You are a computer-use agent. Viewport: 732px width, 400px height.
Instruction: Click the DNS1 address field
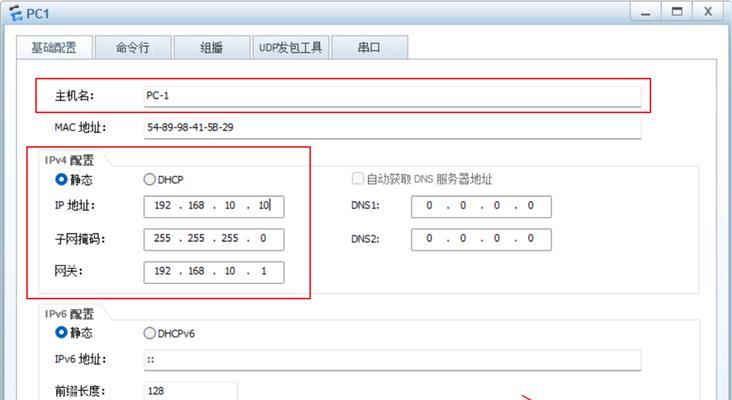(481, 206)
